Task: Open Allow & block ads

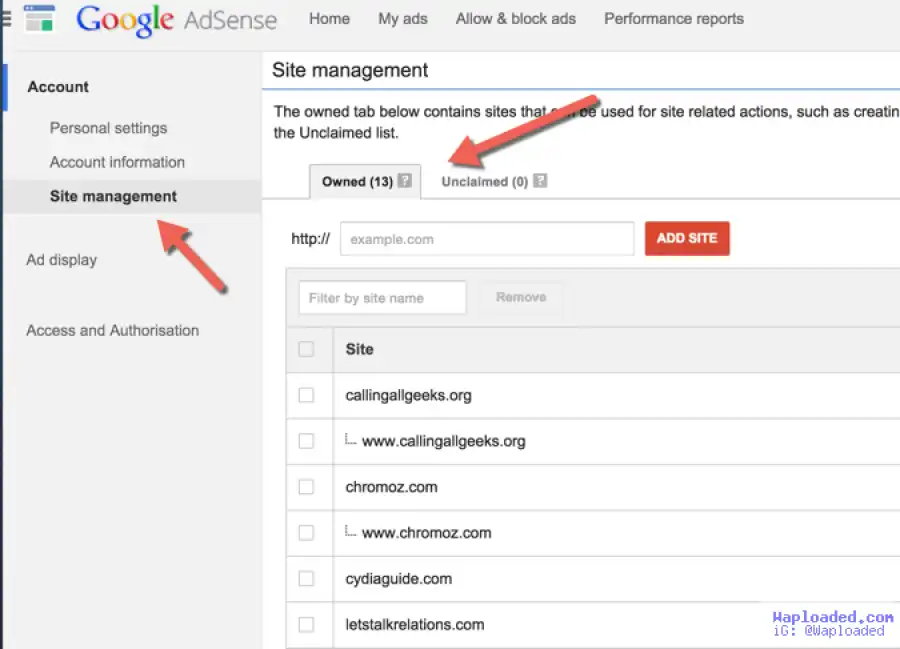Action: pos(516,19)
